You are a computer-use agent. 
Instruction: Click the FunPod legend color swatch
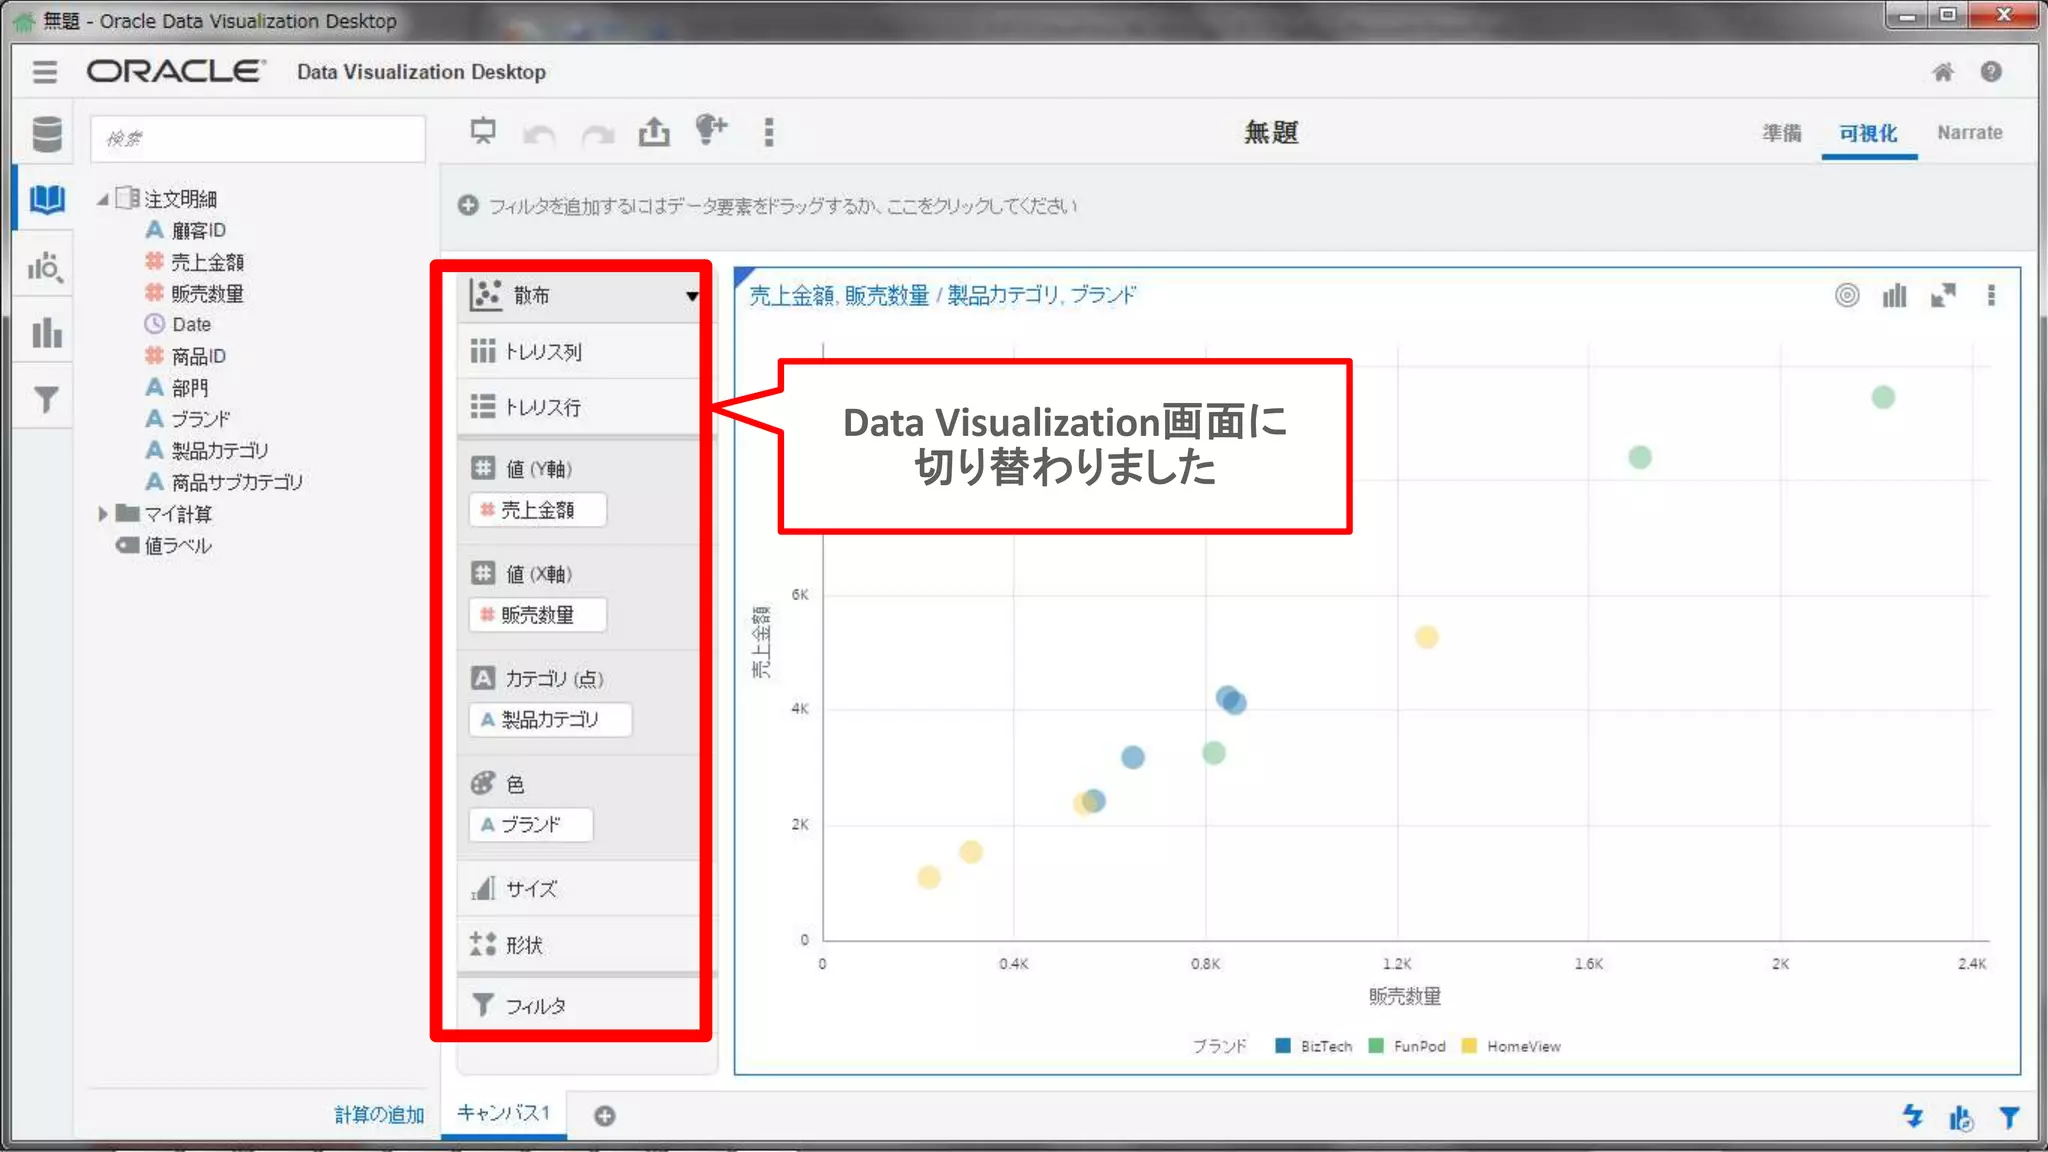click(x=1376, y=1046)
